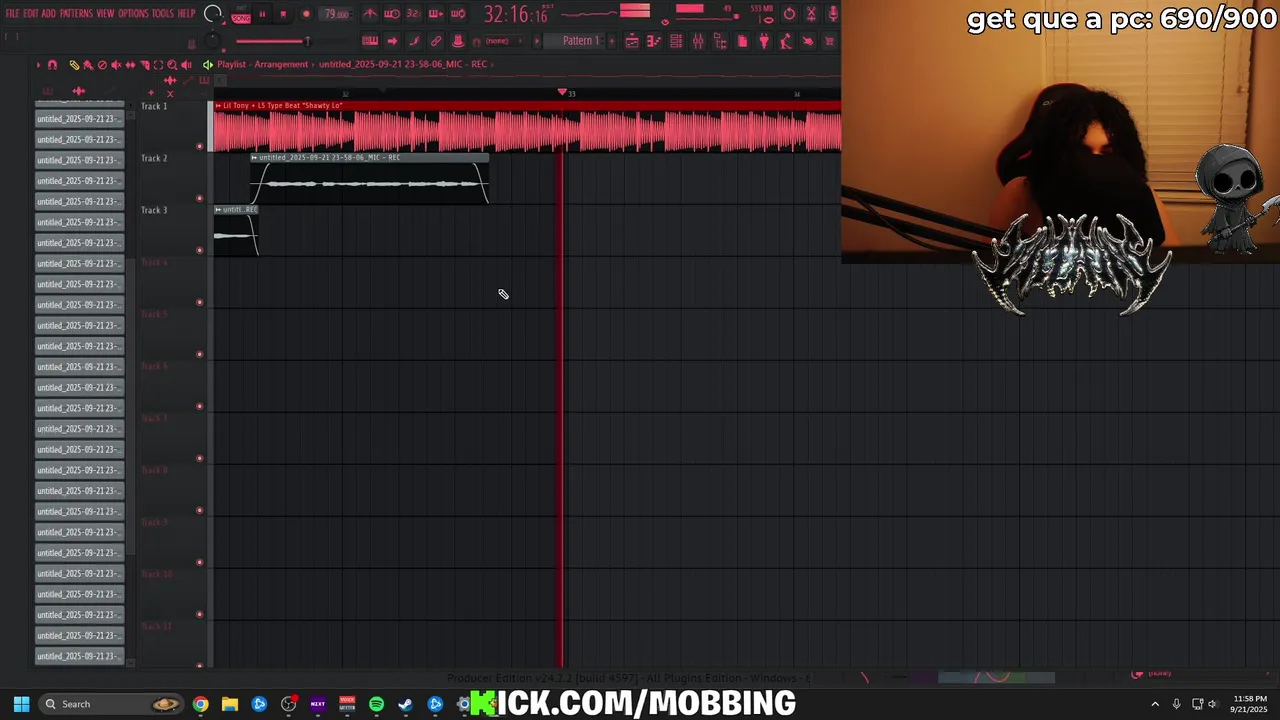Mute Track 3 via its LED
The height and width of the screenshot is (720, 1280).
pos(200,250)
